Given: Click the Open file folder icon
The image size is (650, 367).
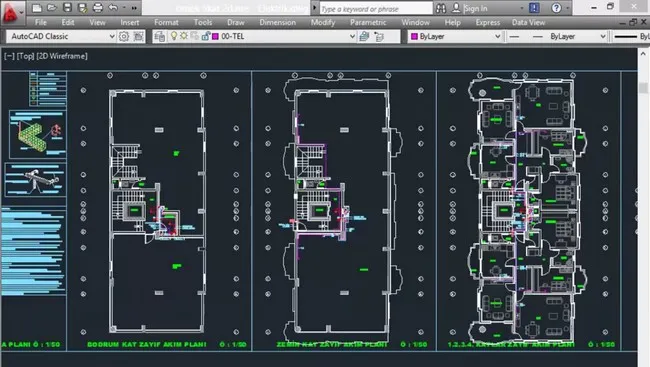Looking at the screenshot, I should pyautogui.click(x=52, y=7).
